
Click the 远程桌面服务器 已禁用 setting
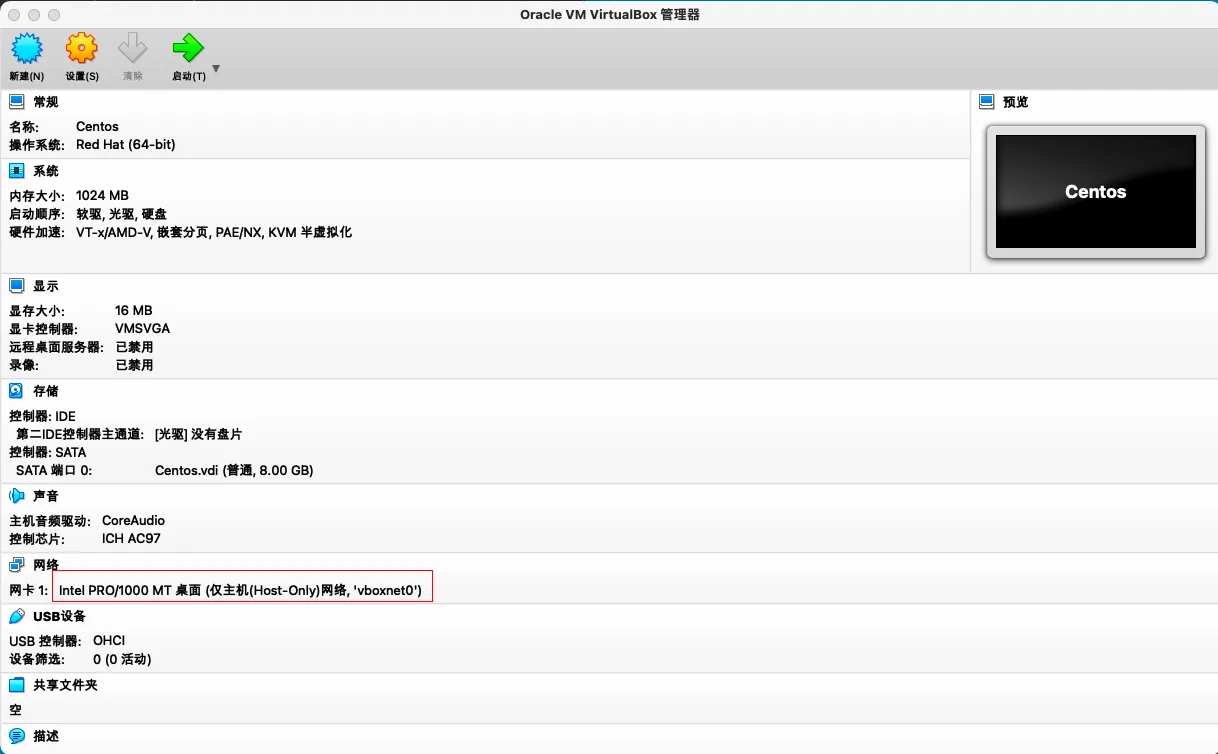[134, 347]
